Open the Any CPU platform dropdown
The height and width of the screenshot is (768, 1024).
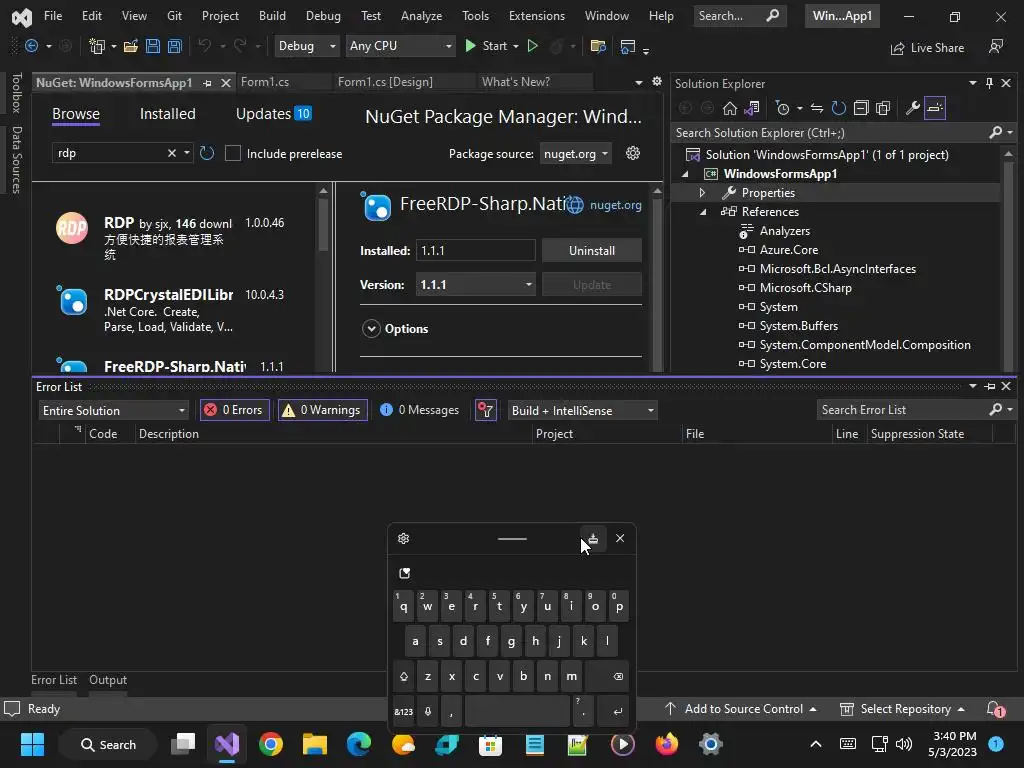pyautogui.click(x=400, y=46)
